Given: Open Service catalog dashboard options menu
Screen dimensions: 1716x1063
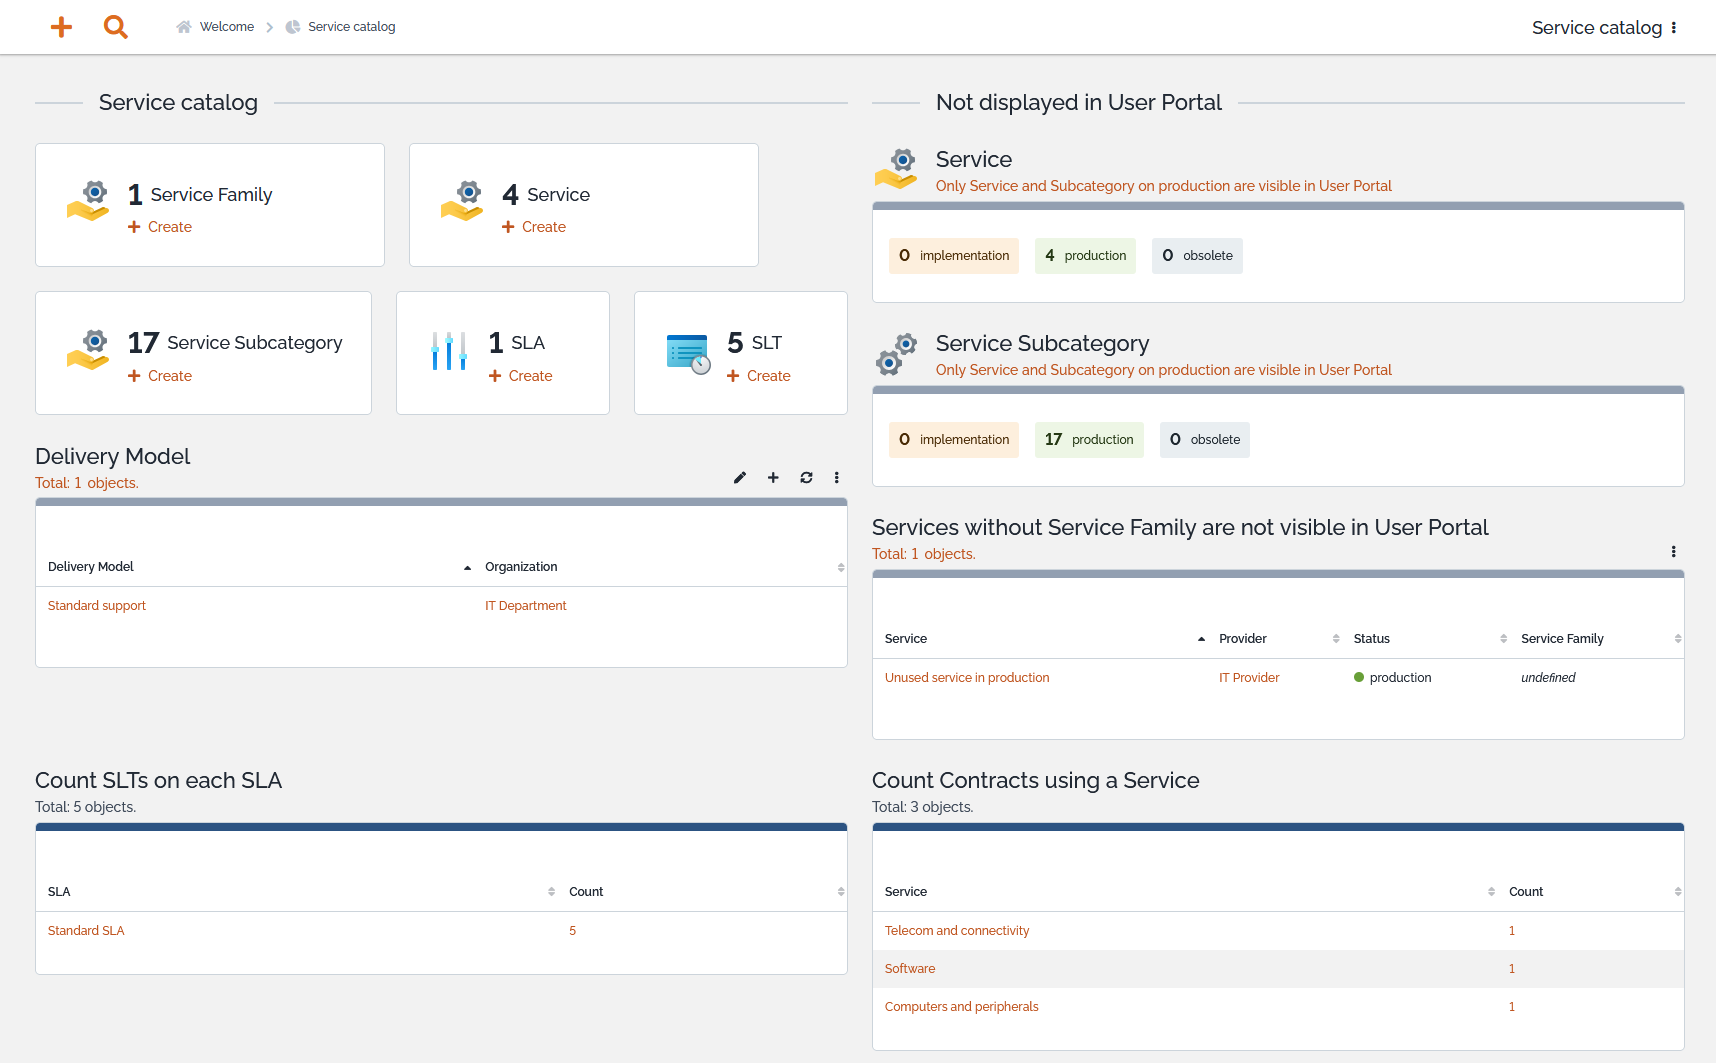Looking at the screenshot, I should [1674, 28].
